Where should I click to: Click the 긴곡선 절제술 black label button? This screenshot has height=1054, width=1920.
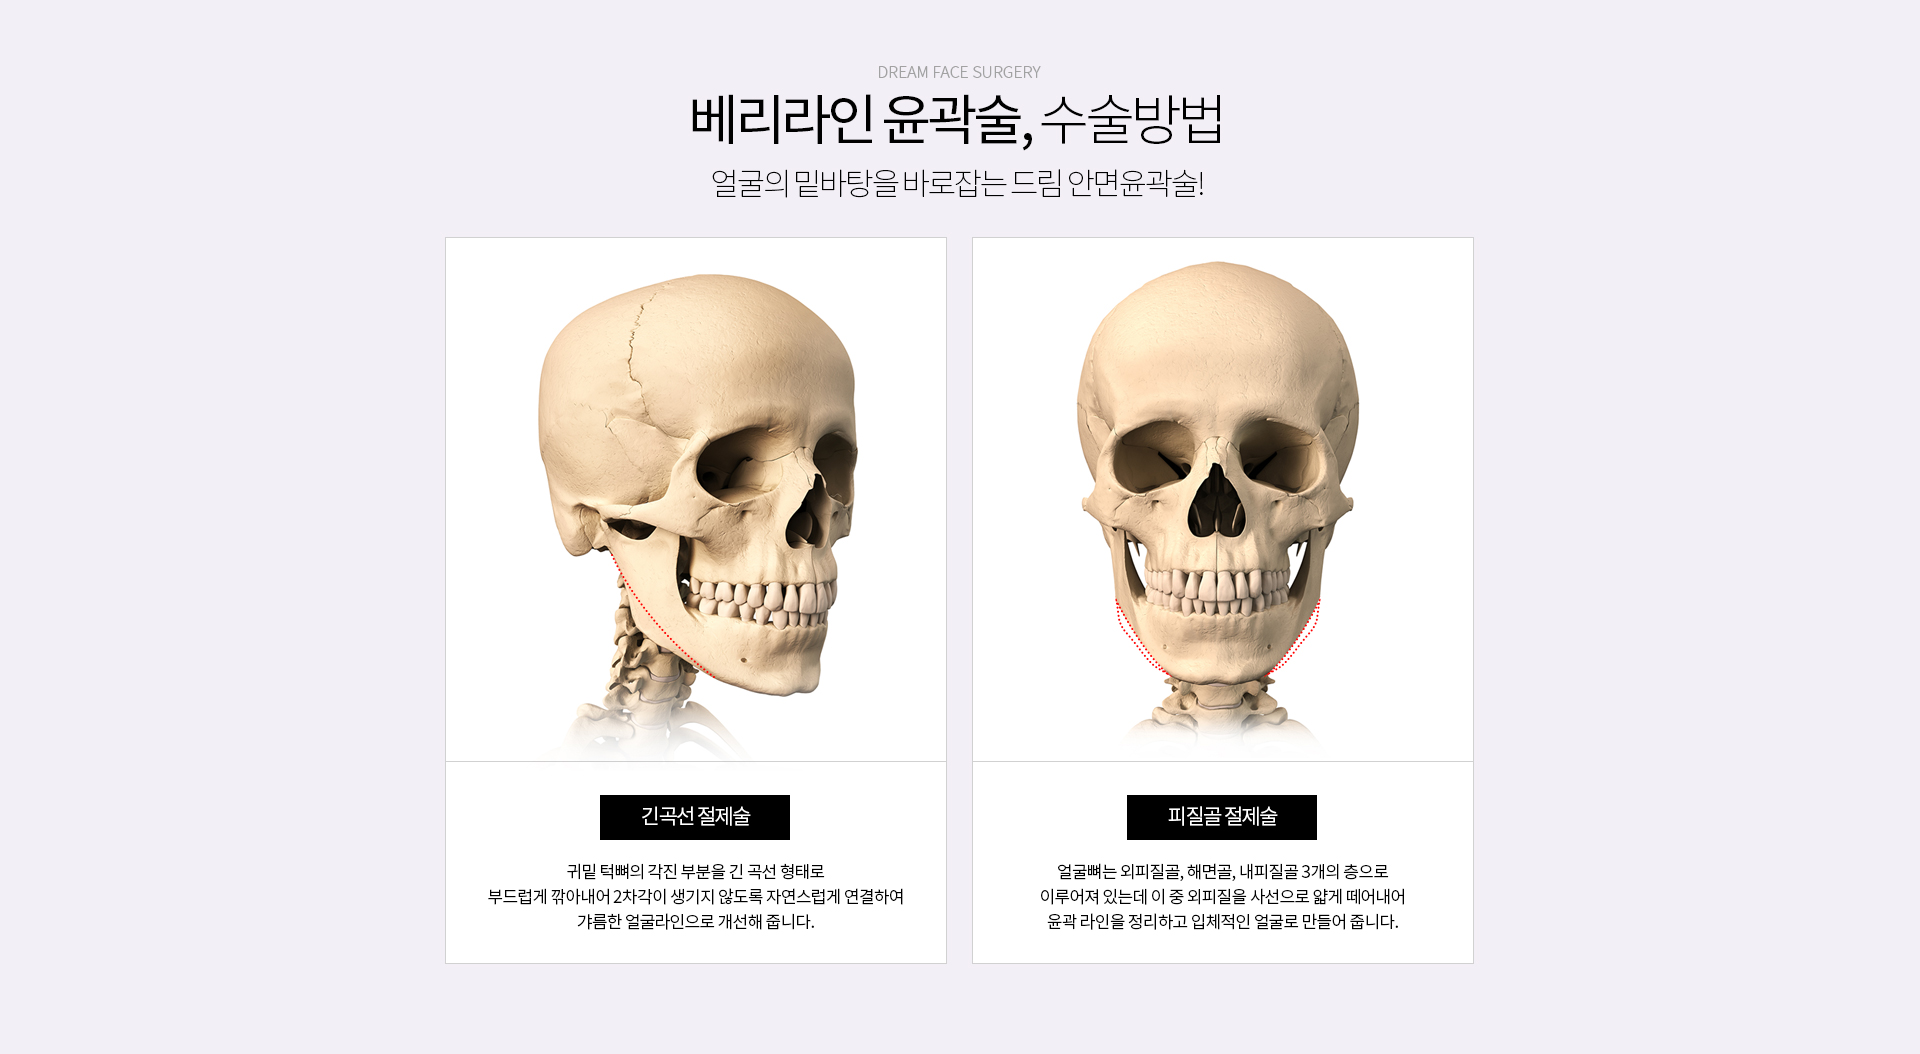[x=695, y=817]
